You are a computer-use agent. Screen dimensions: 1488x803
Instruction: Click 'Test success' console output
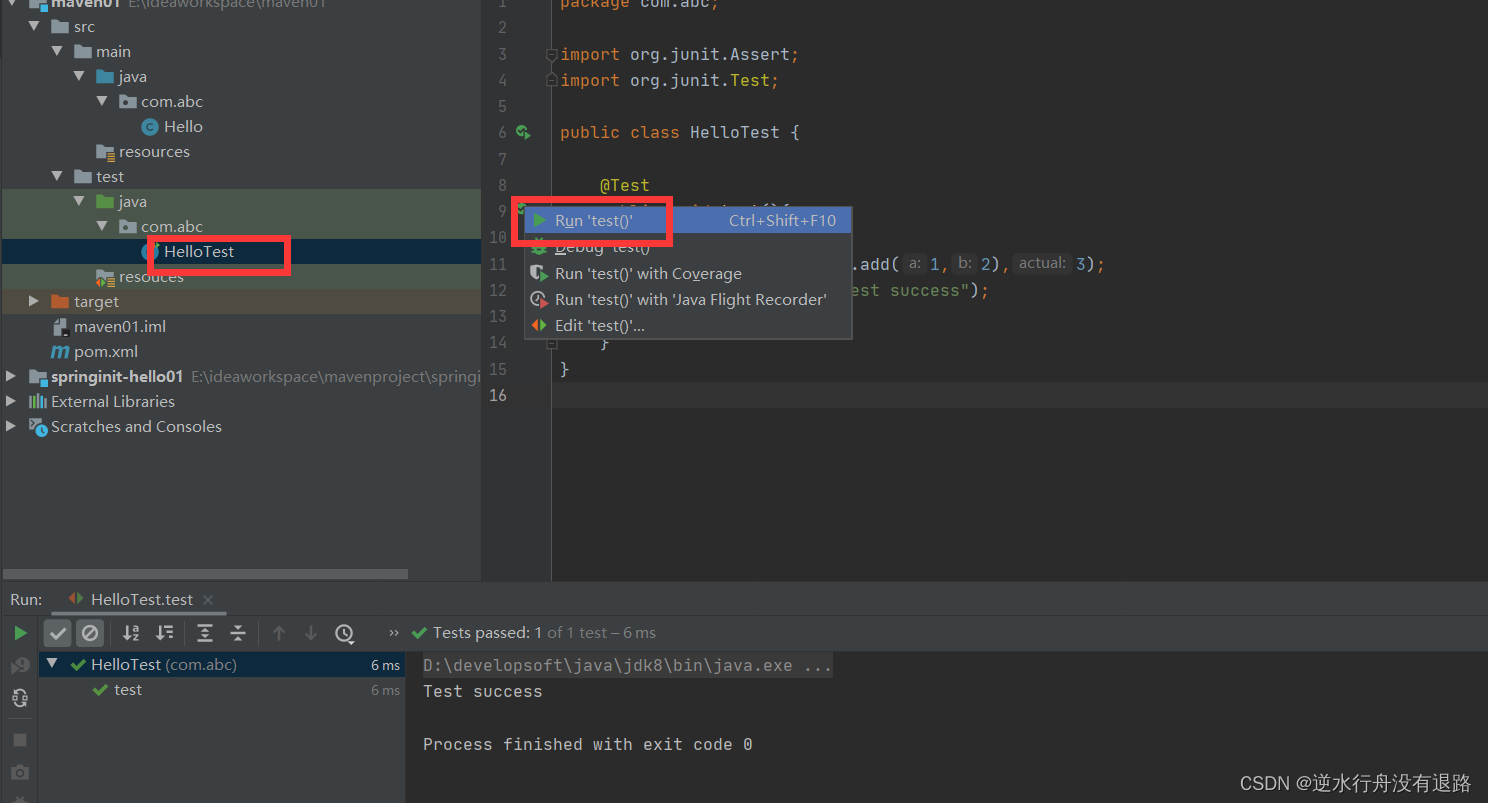tap(482, 692)
